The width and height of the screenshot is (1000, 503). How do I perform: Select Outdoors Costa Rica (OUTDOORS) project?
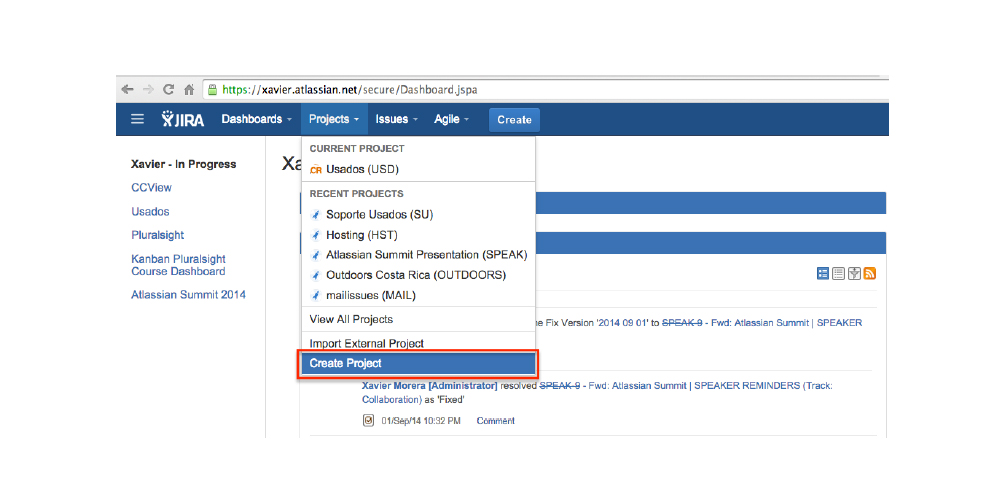point(418,275)
